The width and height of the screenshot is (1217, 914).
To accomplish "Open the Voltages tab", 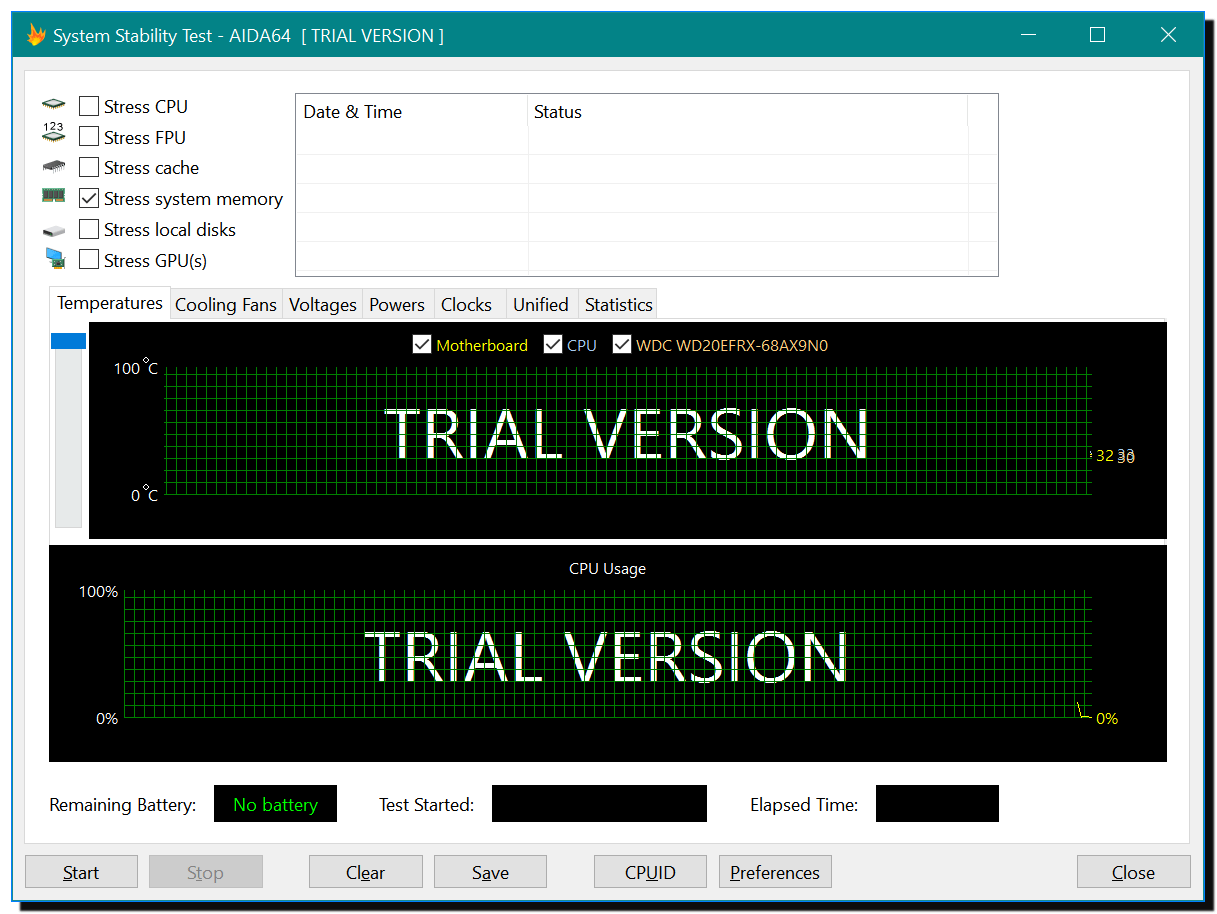I will pos(323,305).
